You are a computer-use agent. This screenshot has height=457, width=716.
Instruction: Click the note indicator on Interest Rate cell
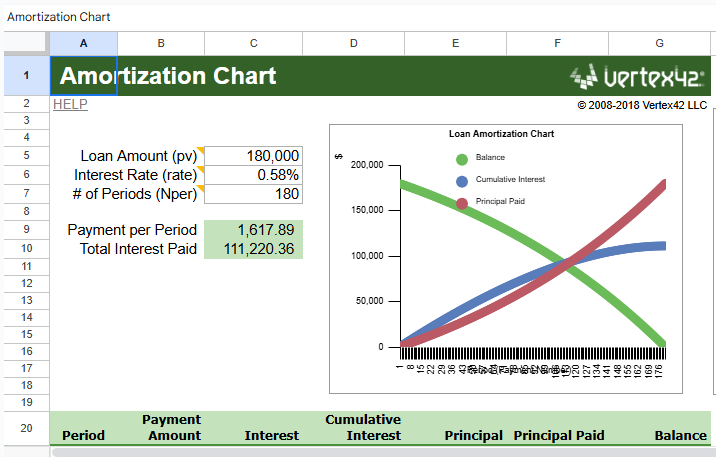[x=199, y=169]
